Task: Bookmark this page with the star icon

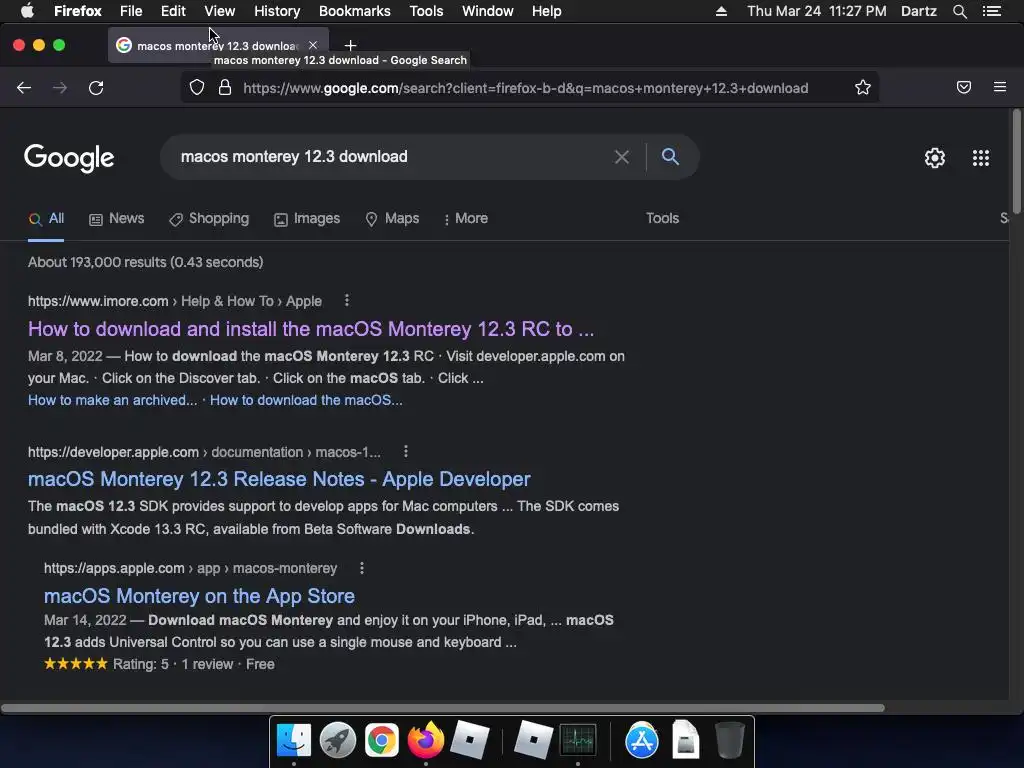Action: (x=863, y=88)
